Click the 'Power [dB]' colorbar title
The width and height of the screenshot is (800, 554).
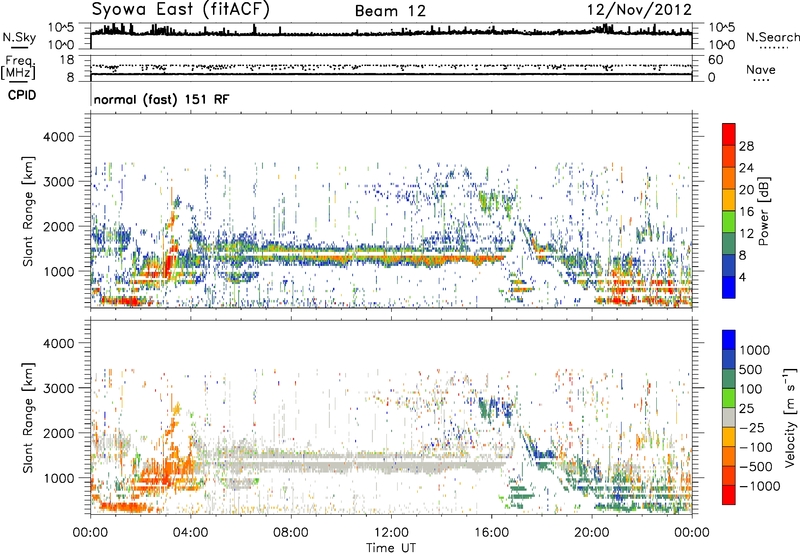click(763, 211)
